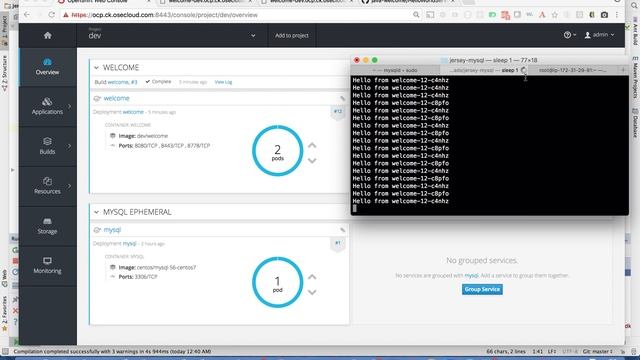640x360 pixels.
Task: Collapse the WELCOME service group
Action: [x=96, y=68]
